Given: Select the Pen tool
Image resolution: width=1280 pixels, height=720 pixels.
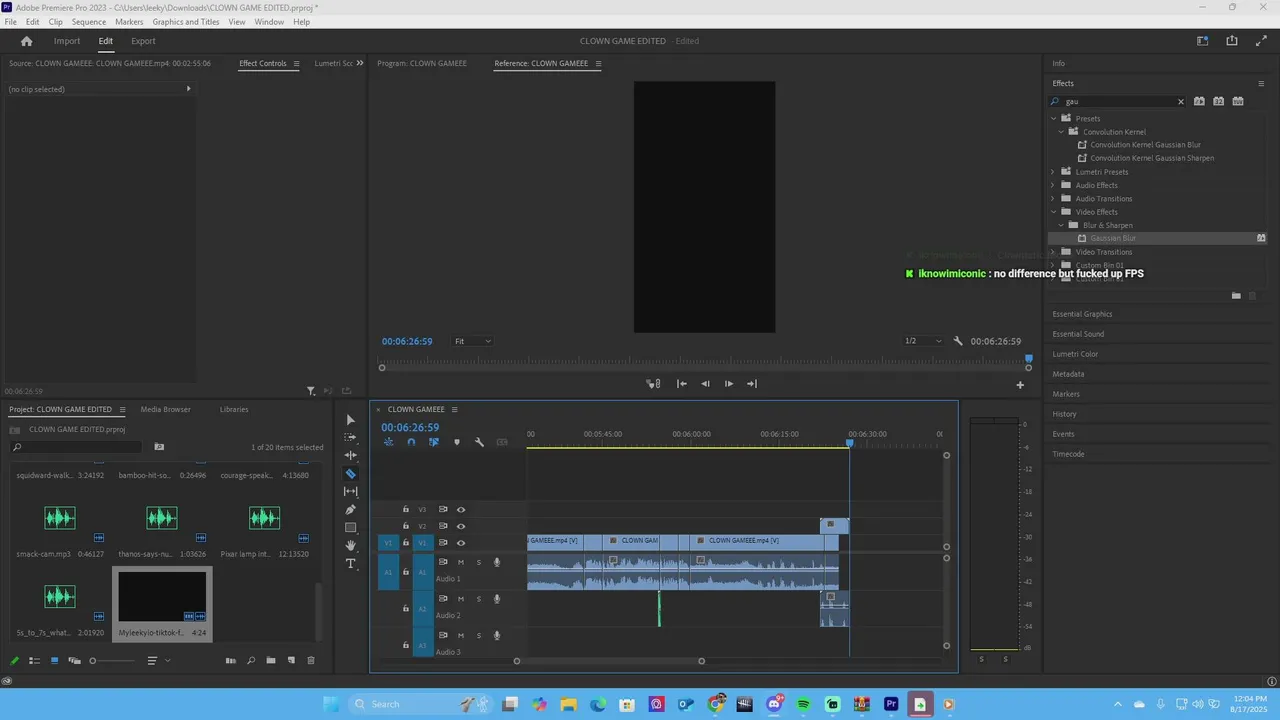Looking at the screenshot, I should coord(350,510).
